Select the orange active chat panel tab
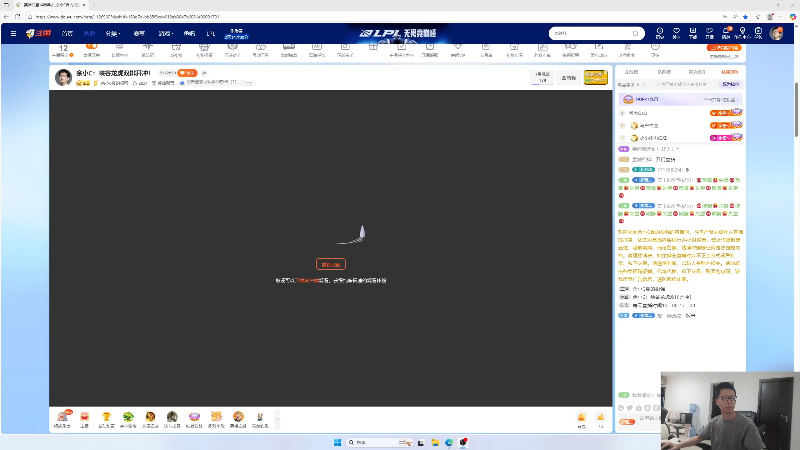Viewport: 800px width, 450px height. (729, 72)
